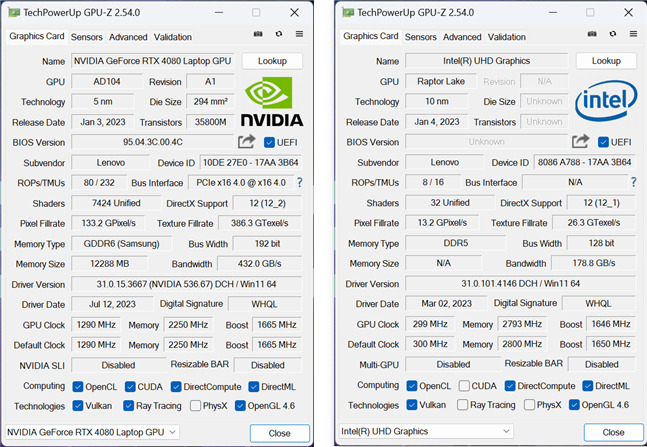
Task: Open Intel(R) UHD Graphics GPU selector dropdown
Action: tap(426, 431)
